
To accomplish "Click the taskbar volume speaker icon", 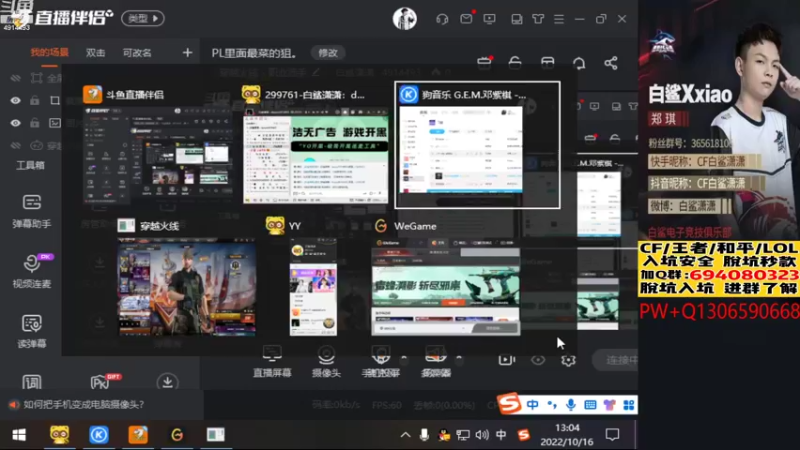I will [482, 435].
